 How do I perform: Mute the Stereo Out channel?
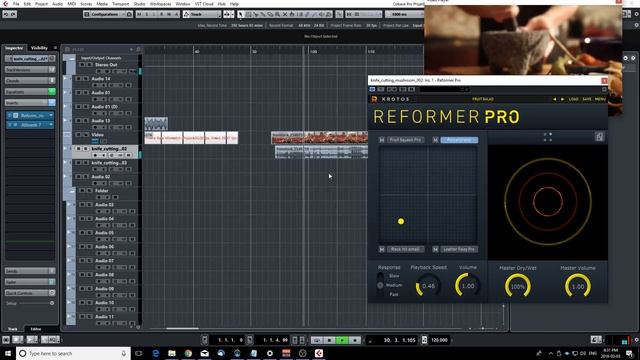[x=82, y=65]
